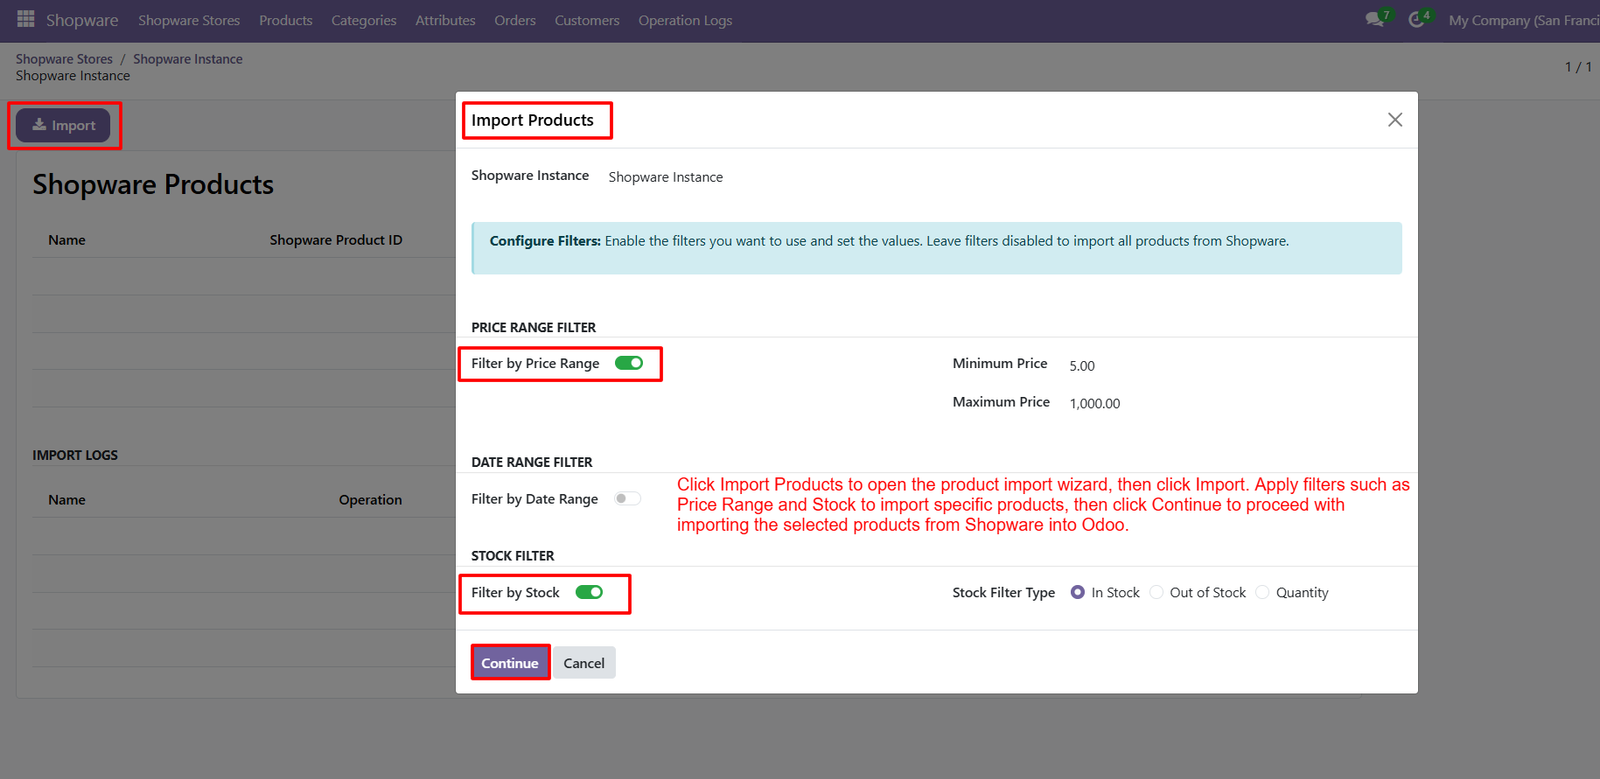Open the My Company switcher
Viewport: 1600px width, 779px height.
tap(1524, 20)
